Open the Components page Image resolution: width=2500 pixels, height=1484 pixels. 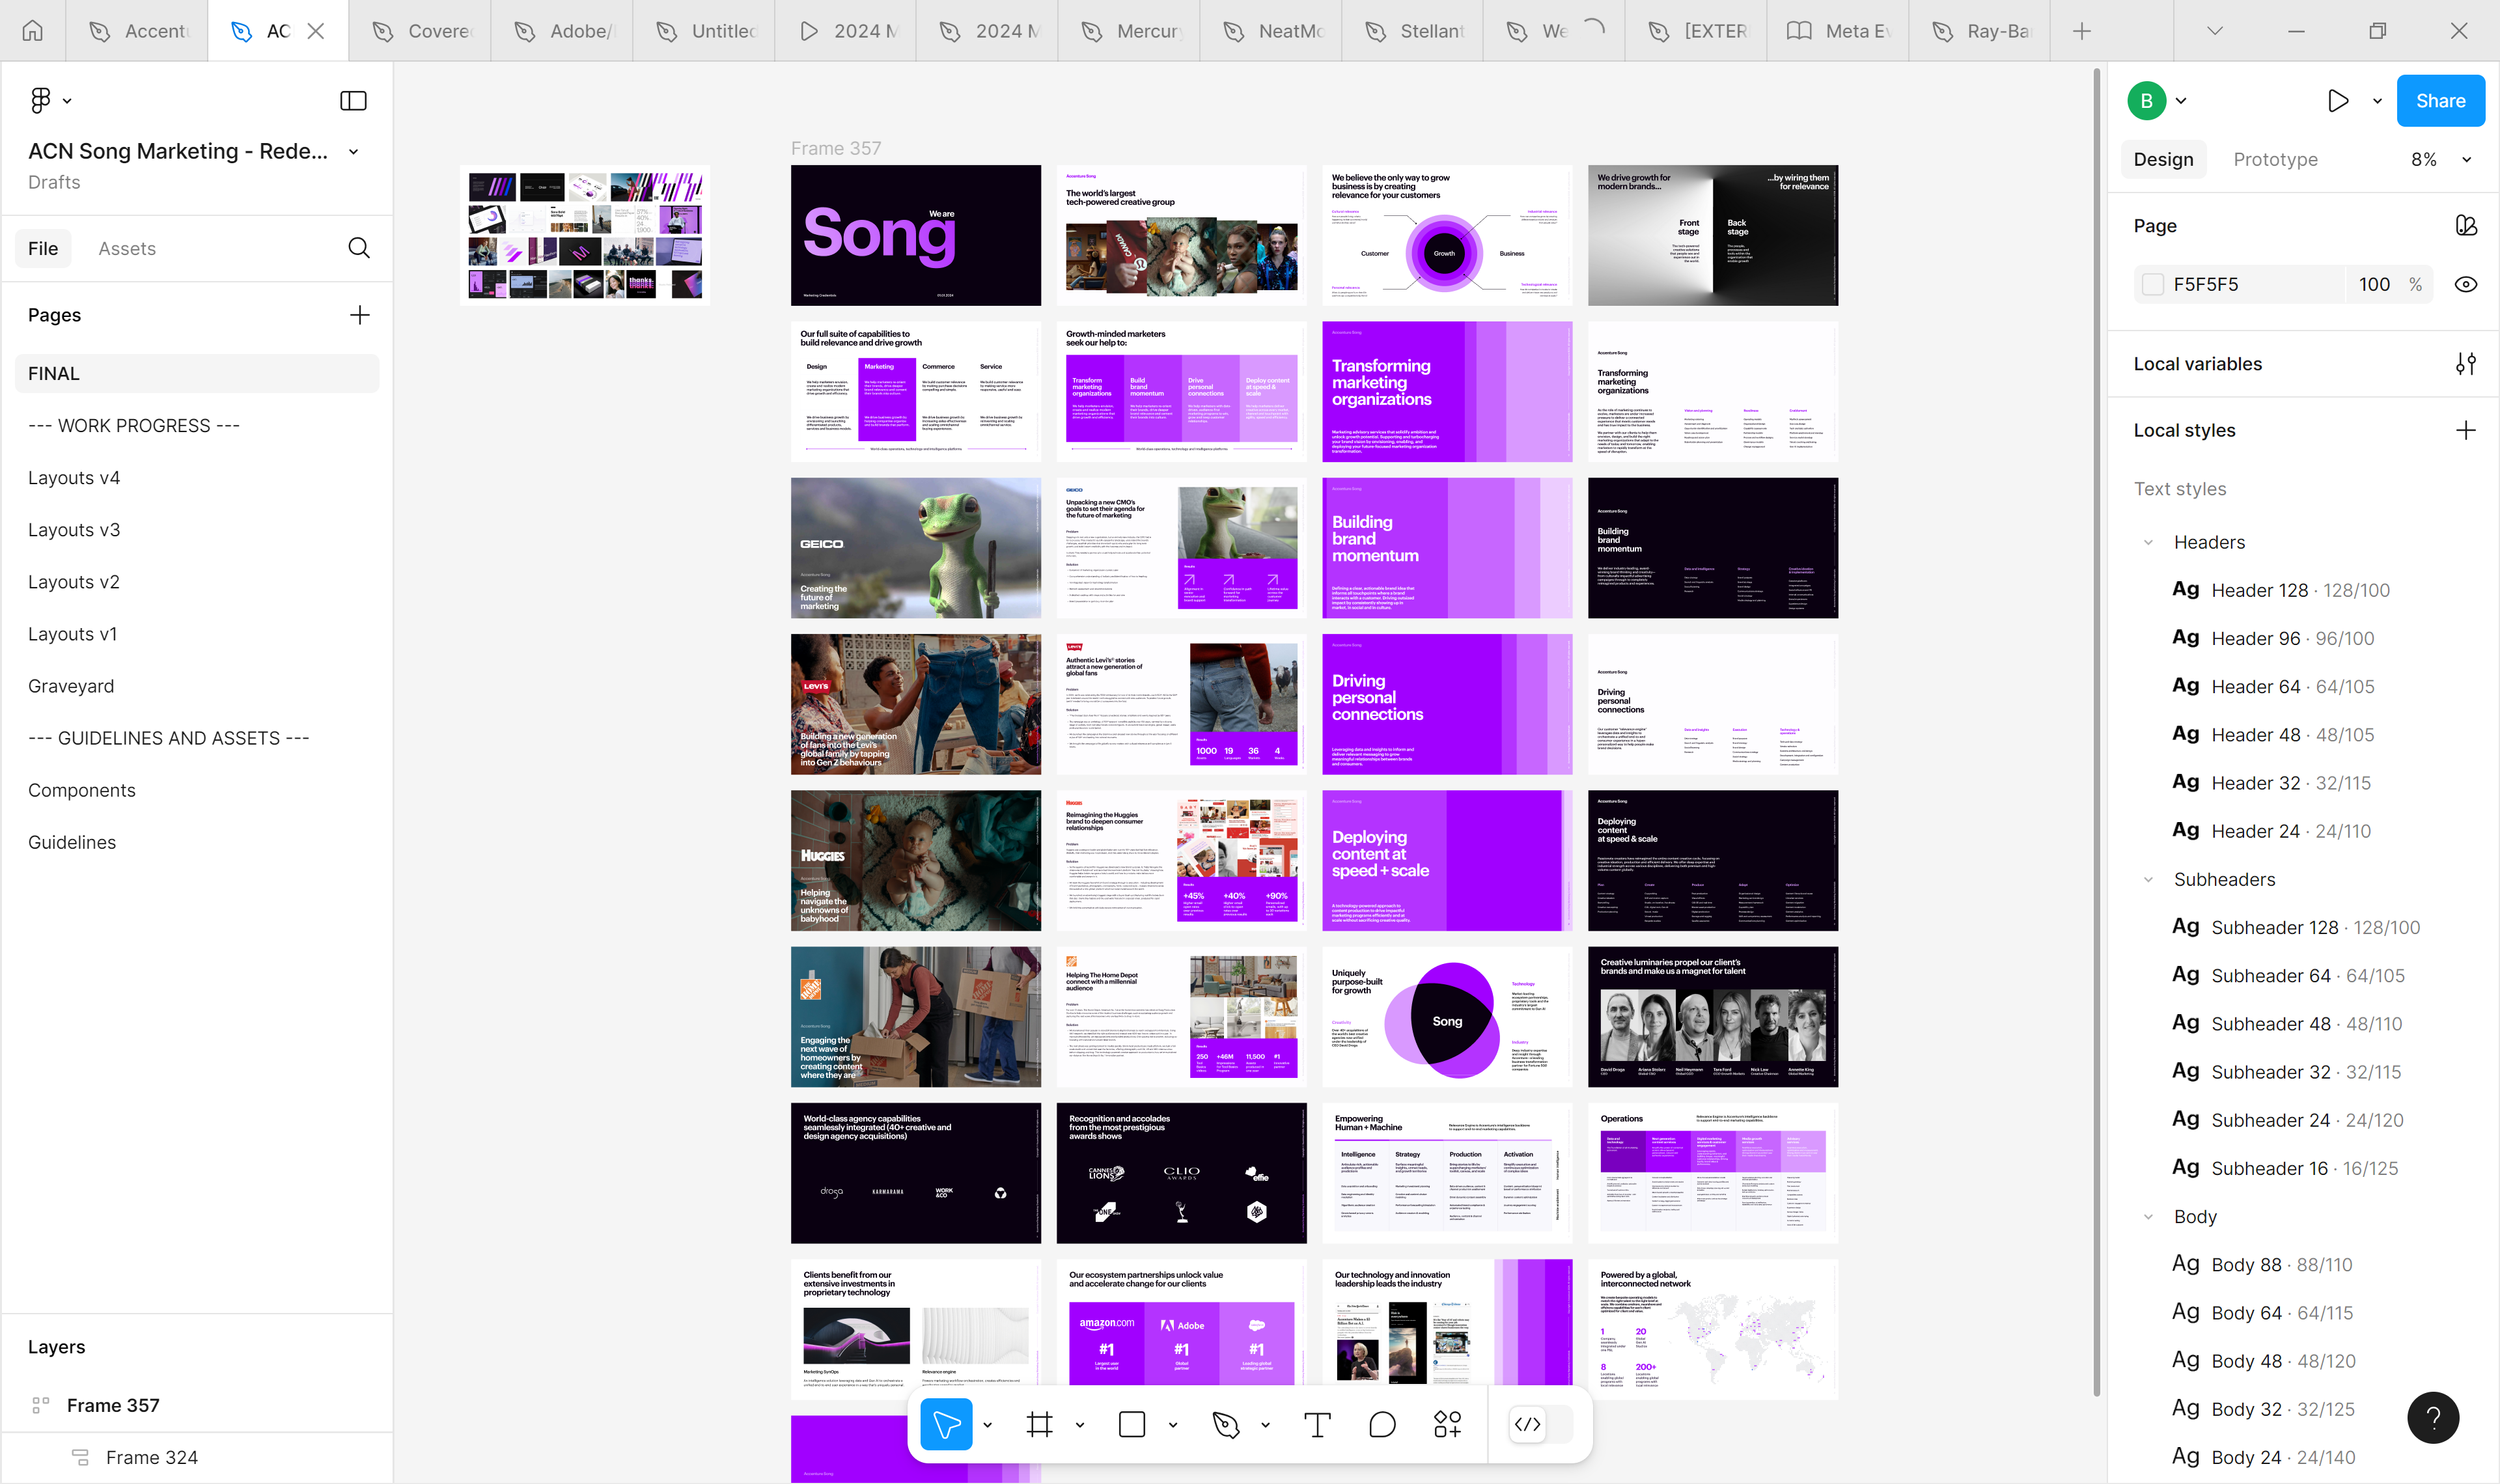tap(82, 790)
